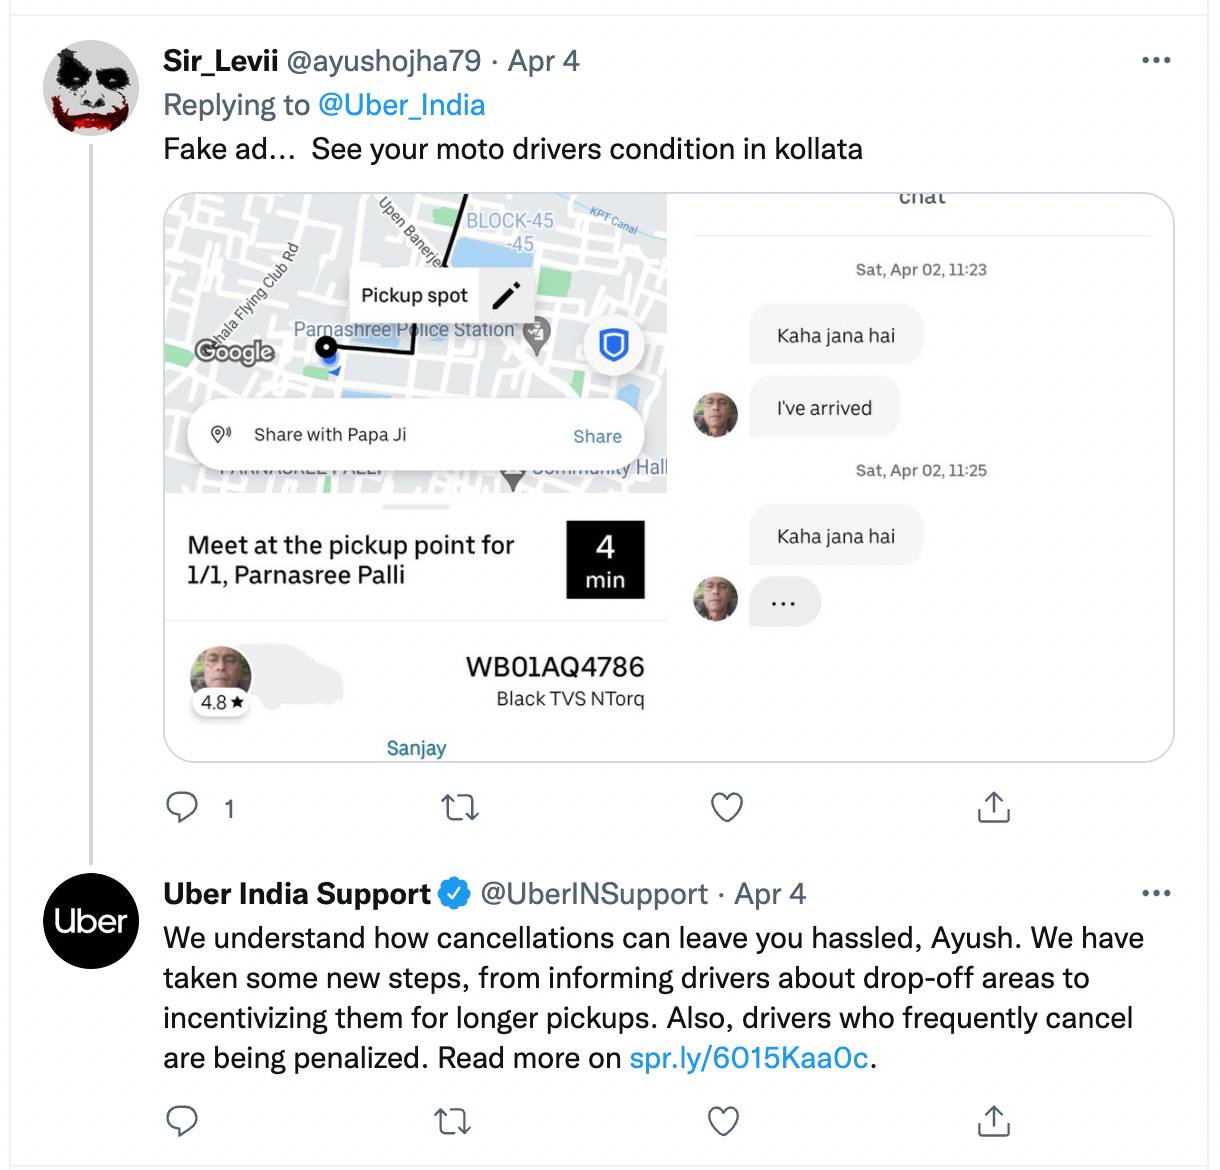Viewport: 1220px width, 1170px height.
Task: Open the Uber India Support profile name
Action: pyautogui.click(x=297, y=893)
